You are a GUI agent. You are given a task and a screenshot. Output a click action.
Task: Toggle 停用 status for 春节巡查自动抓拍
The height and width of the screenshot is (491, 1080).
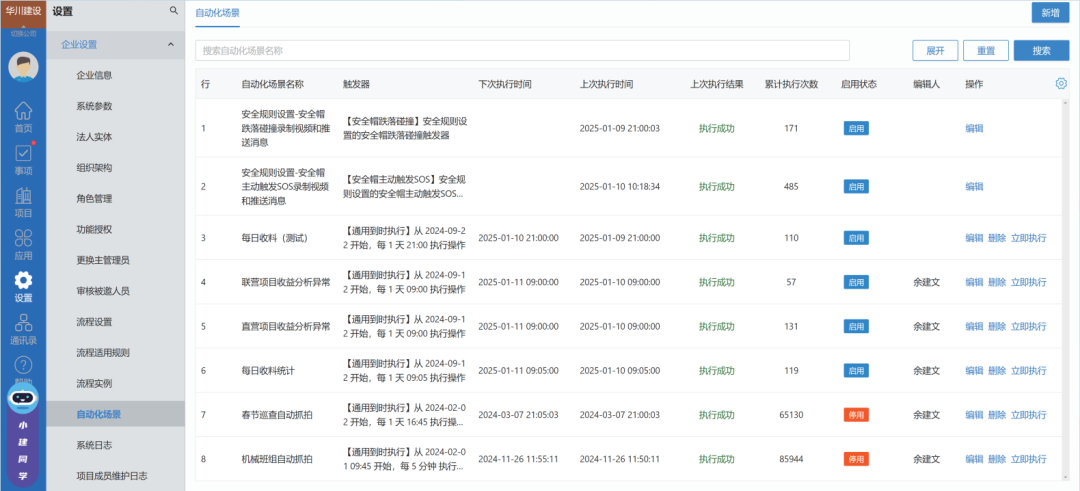[x=855, y=415]
